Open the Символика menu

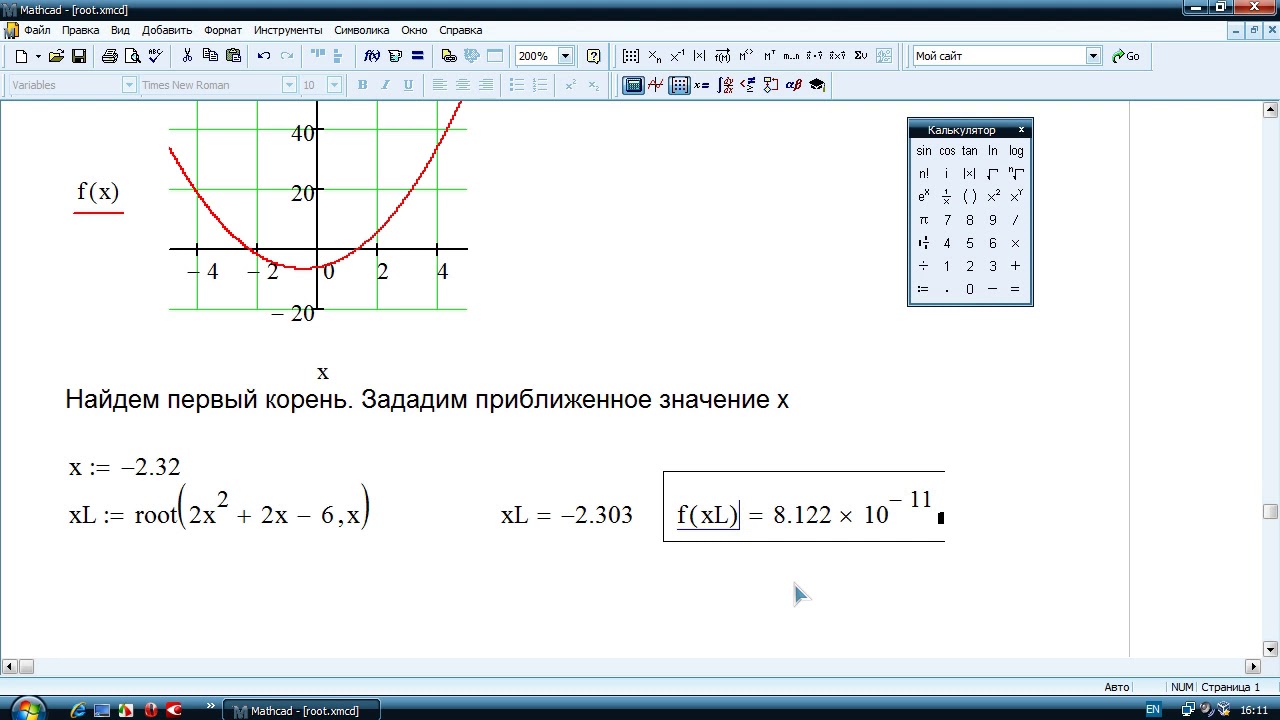(361, 30)
